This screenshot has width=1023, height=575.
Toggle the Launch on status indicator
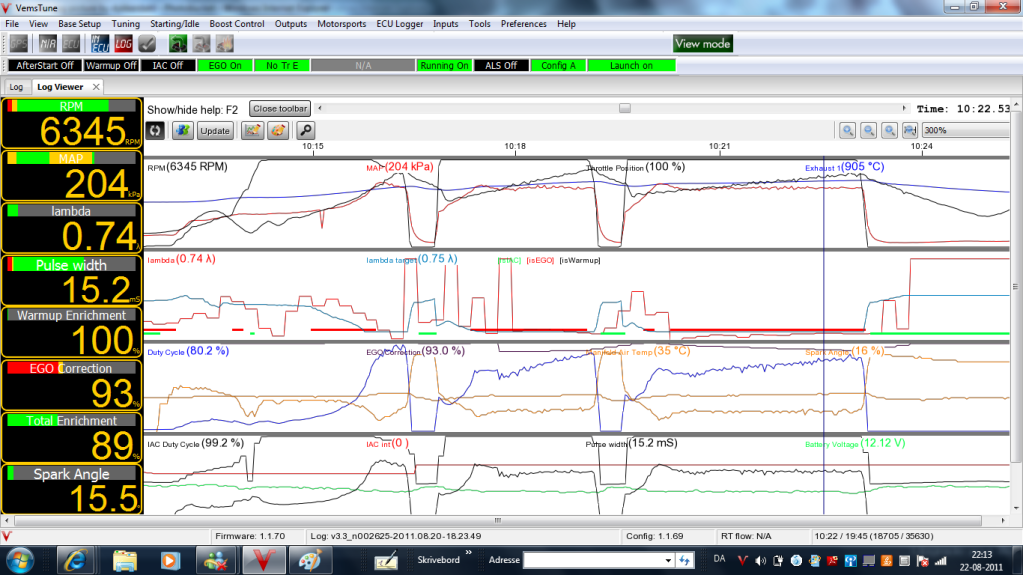(x=631, y=65)
